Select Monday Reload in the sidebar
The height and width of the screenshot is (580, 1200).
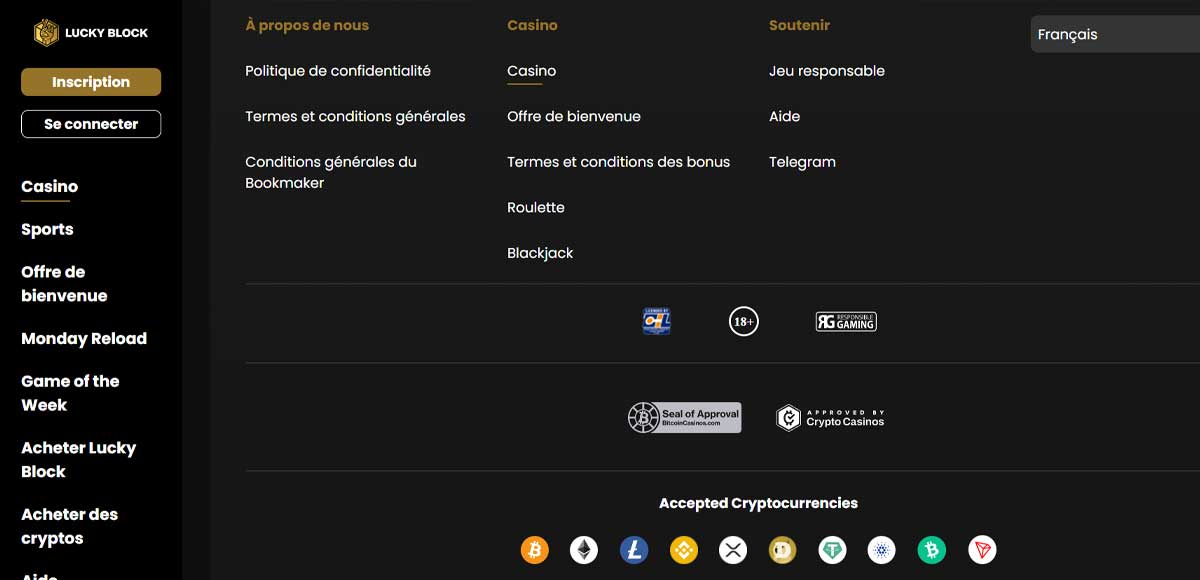click(84, 339)
